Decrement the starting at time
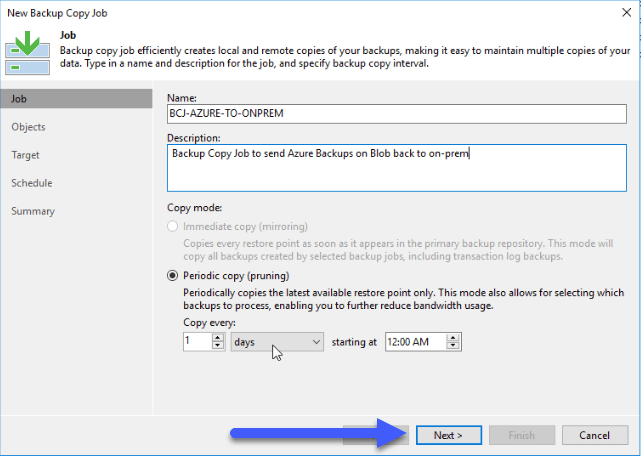The image size is (641, 456). tap(453, 346)
